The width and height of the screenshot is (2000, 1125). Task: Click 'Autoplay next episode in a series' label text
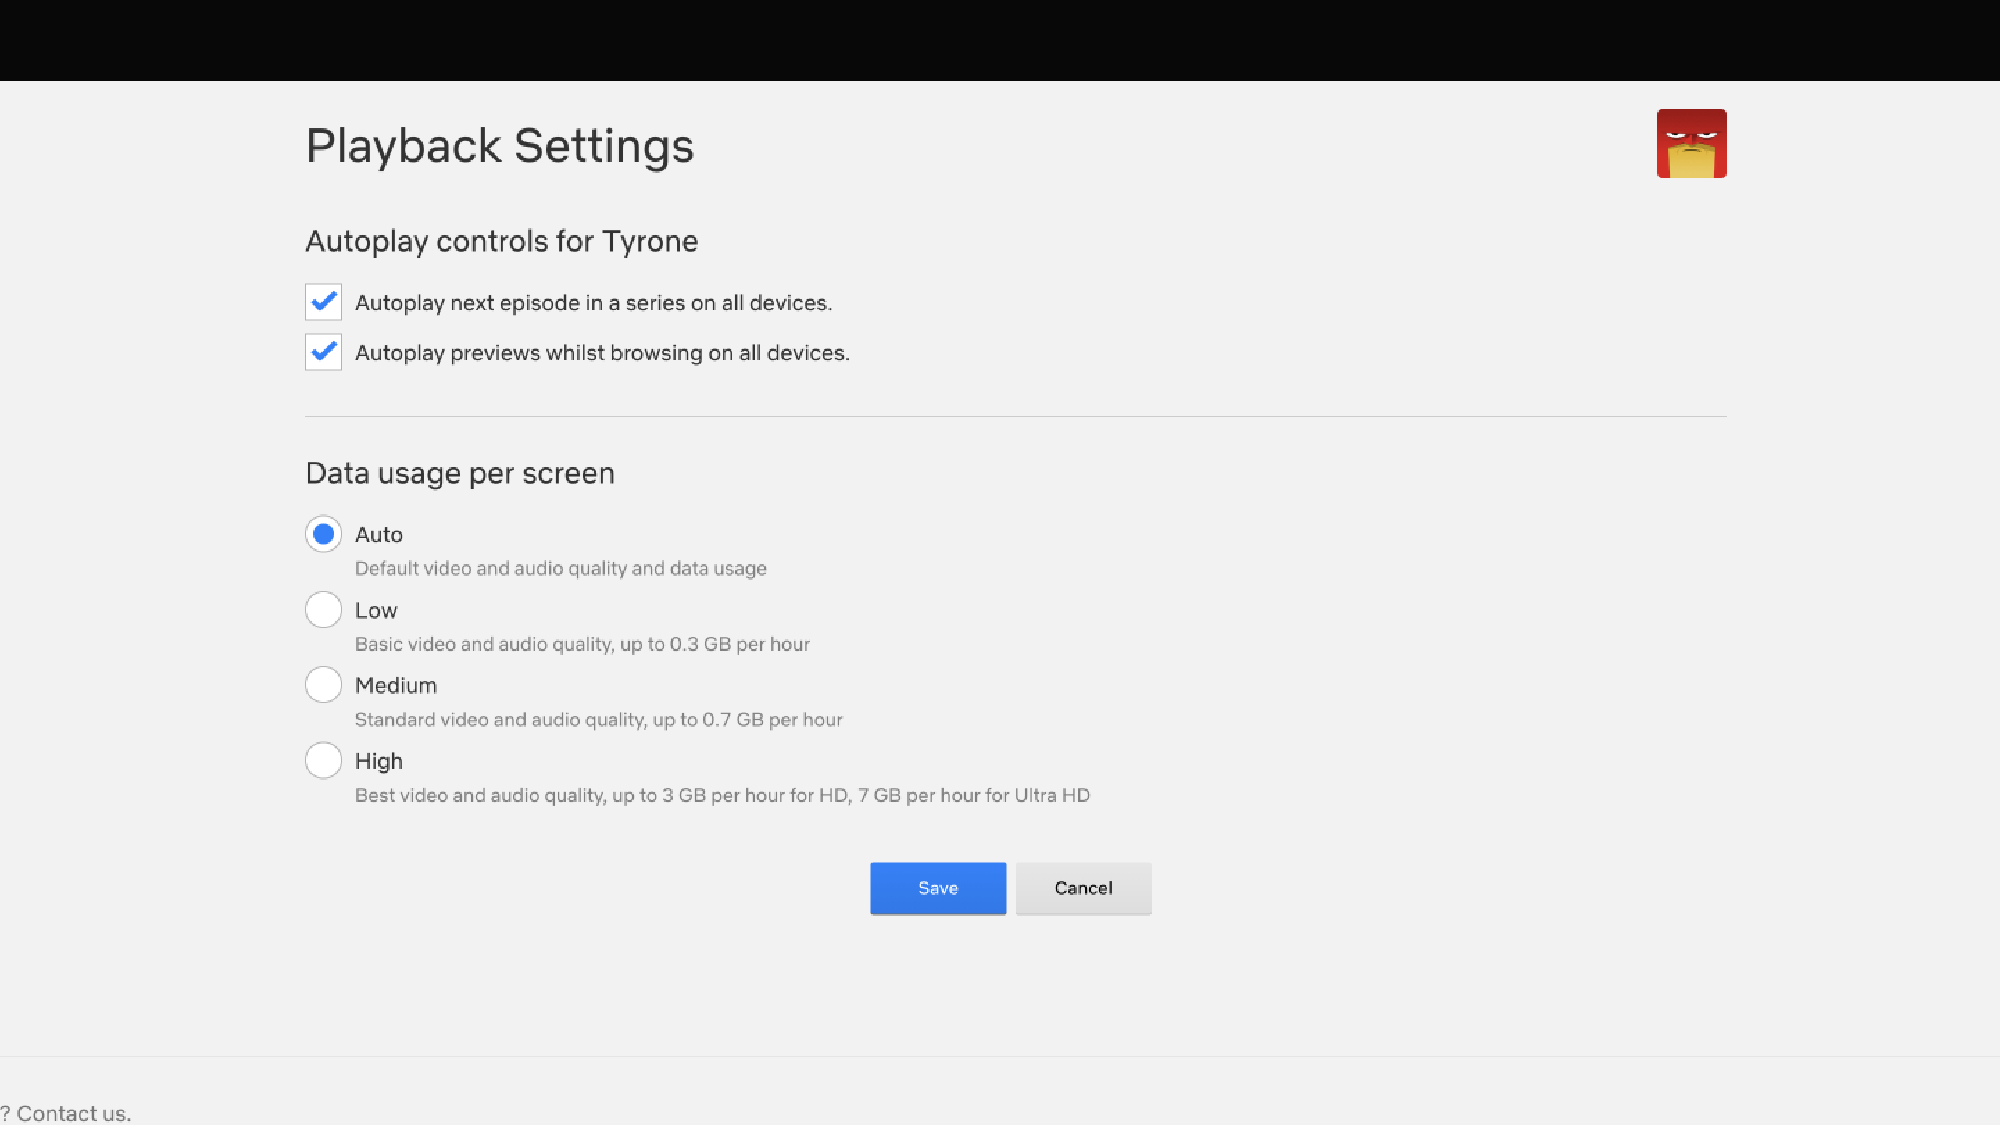[593, 303]
